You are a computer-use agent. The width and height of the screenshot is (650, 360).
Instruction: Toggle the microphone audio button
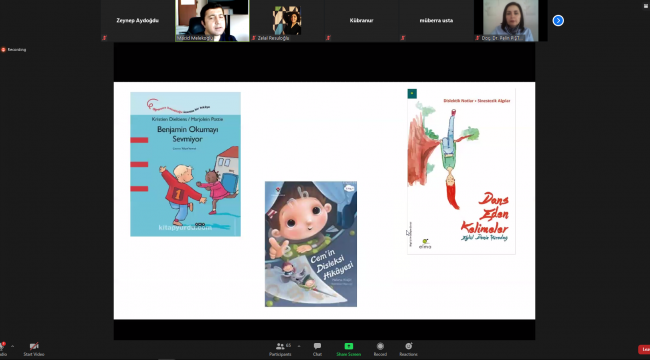coord(2,349)
